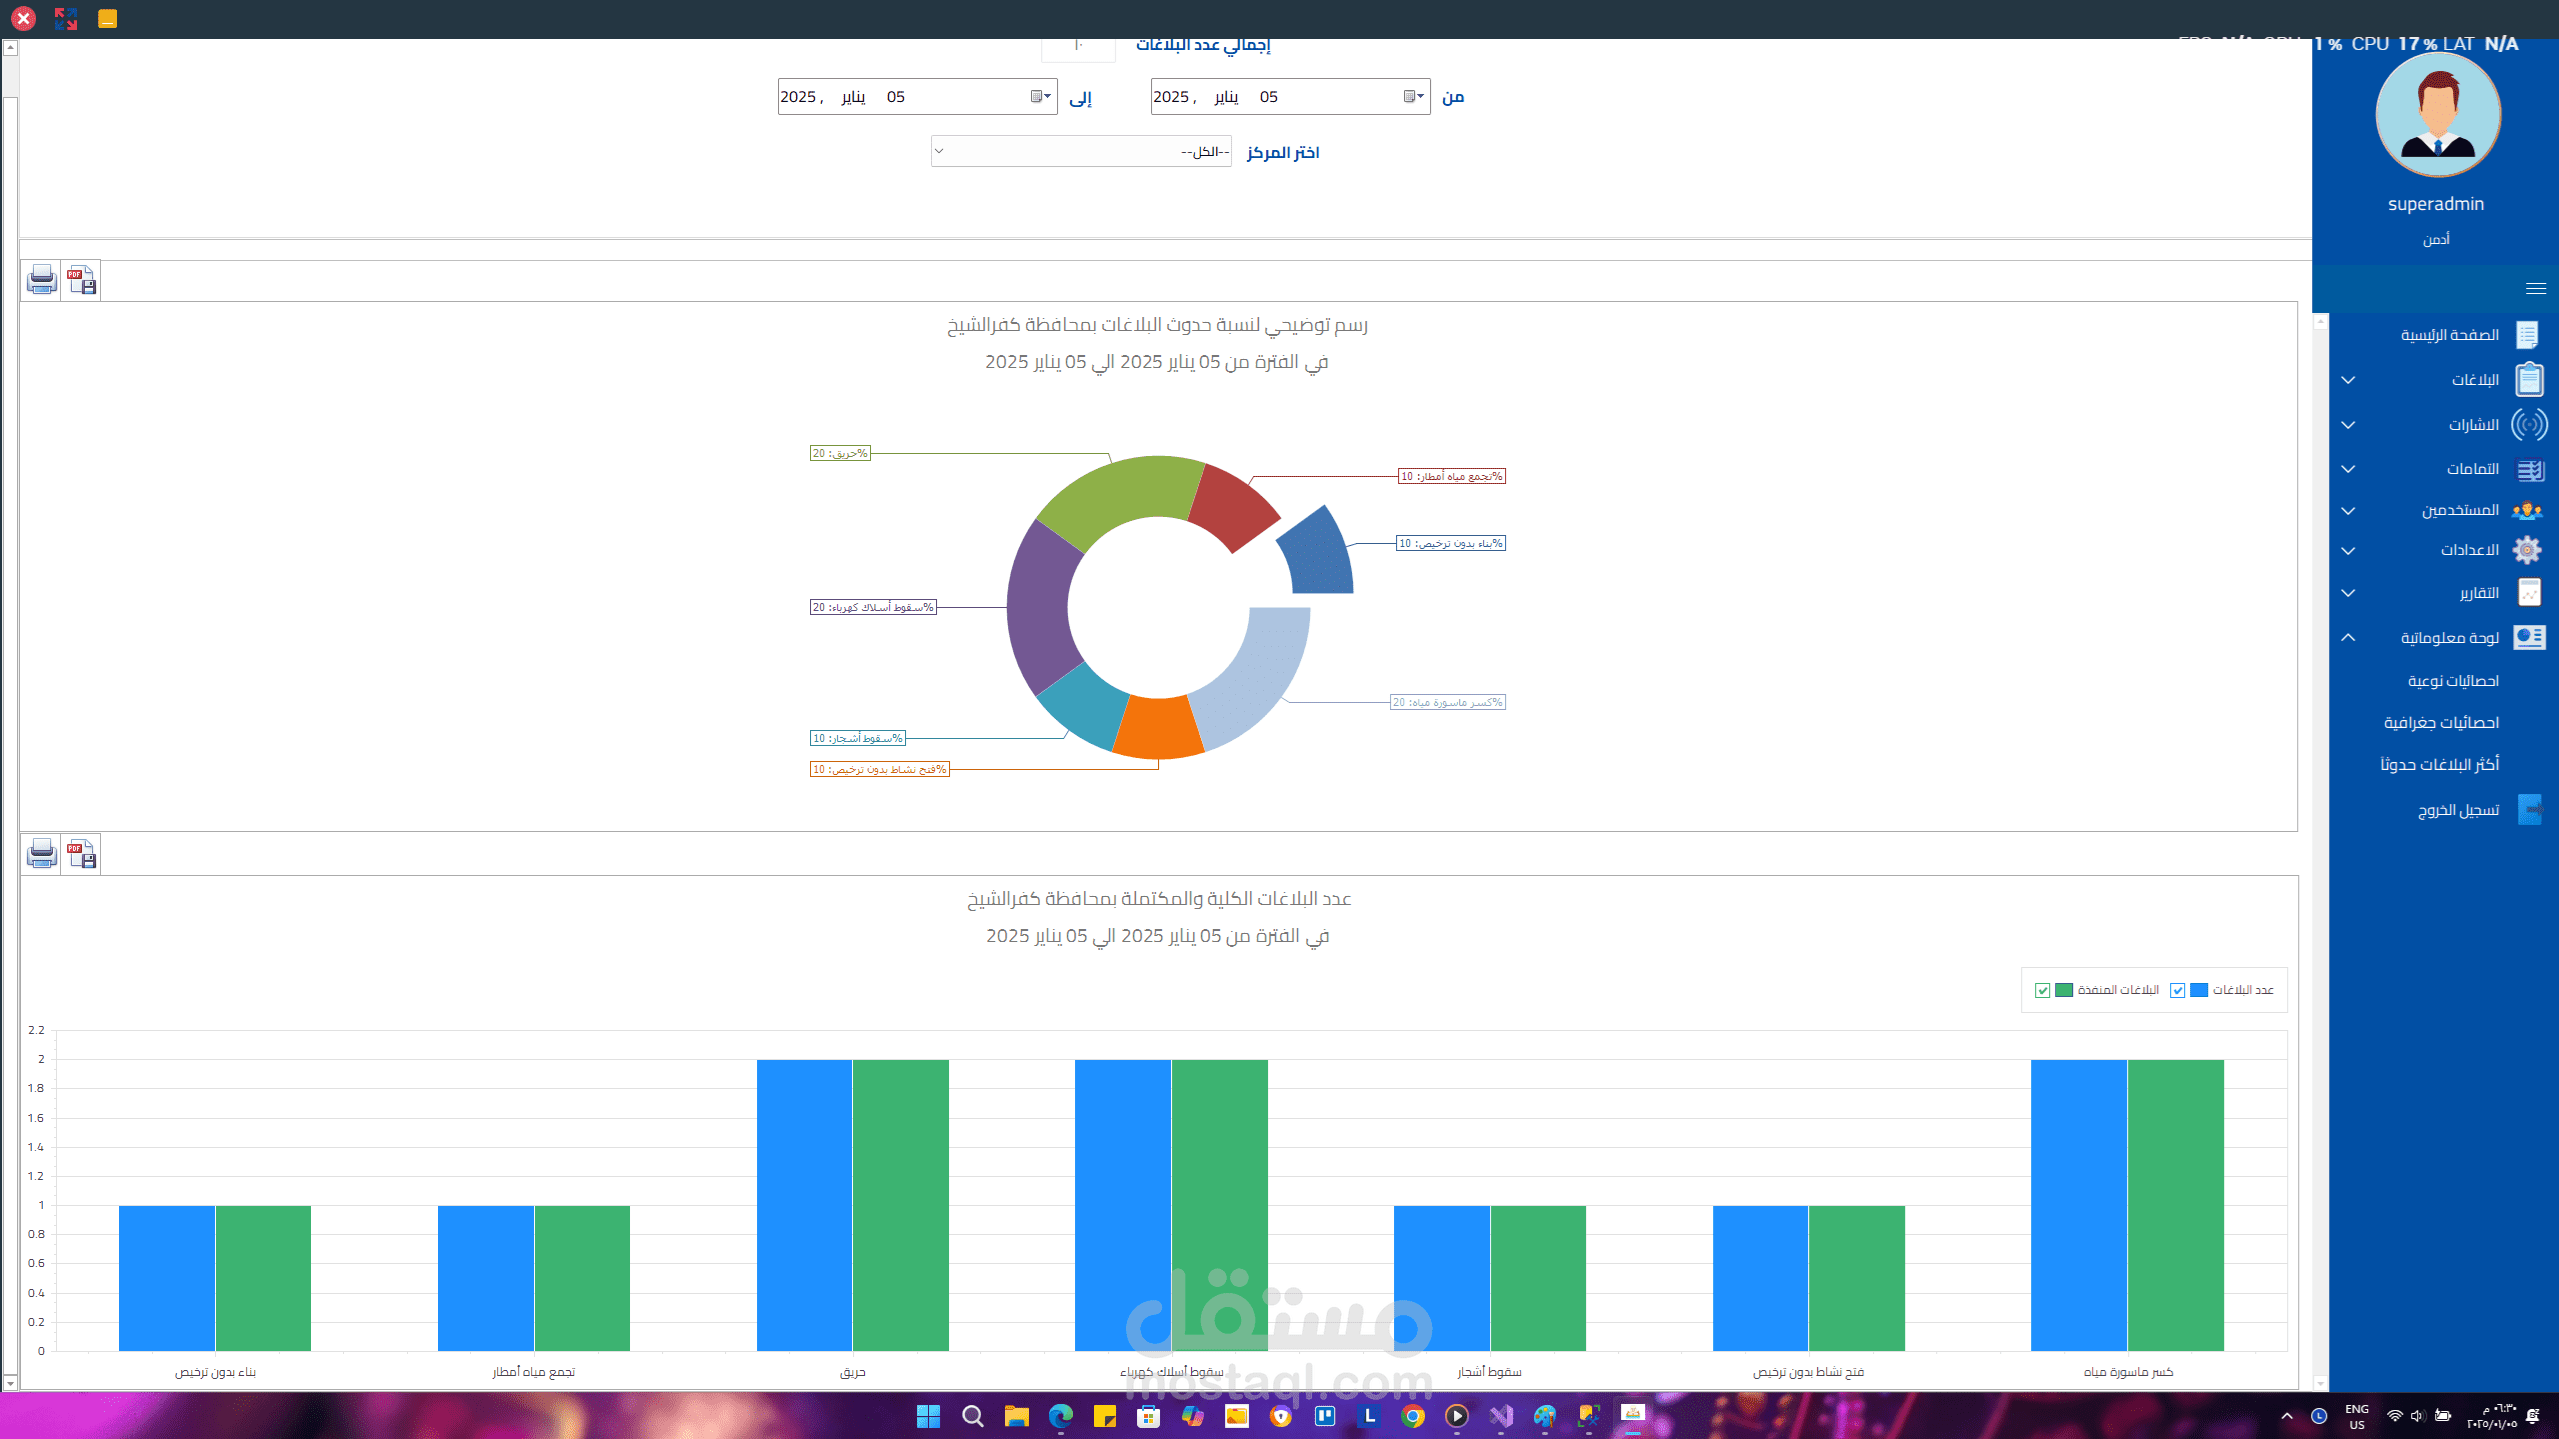
Task: Expand the التقارير sidebar menu
Action: pos(2479,593)
